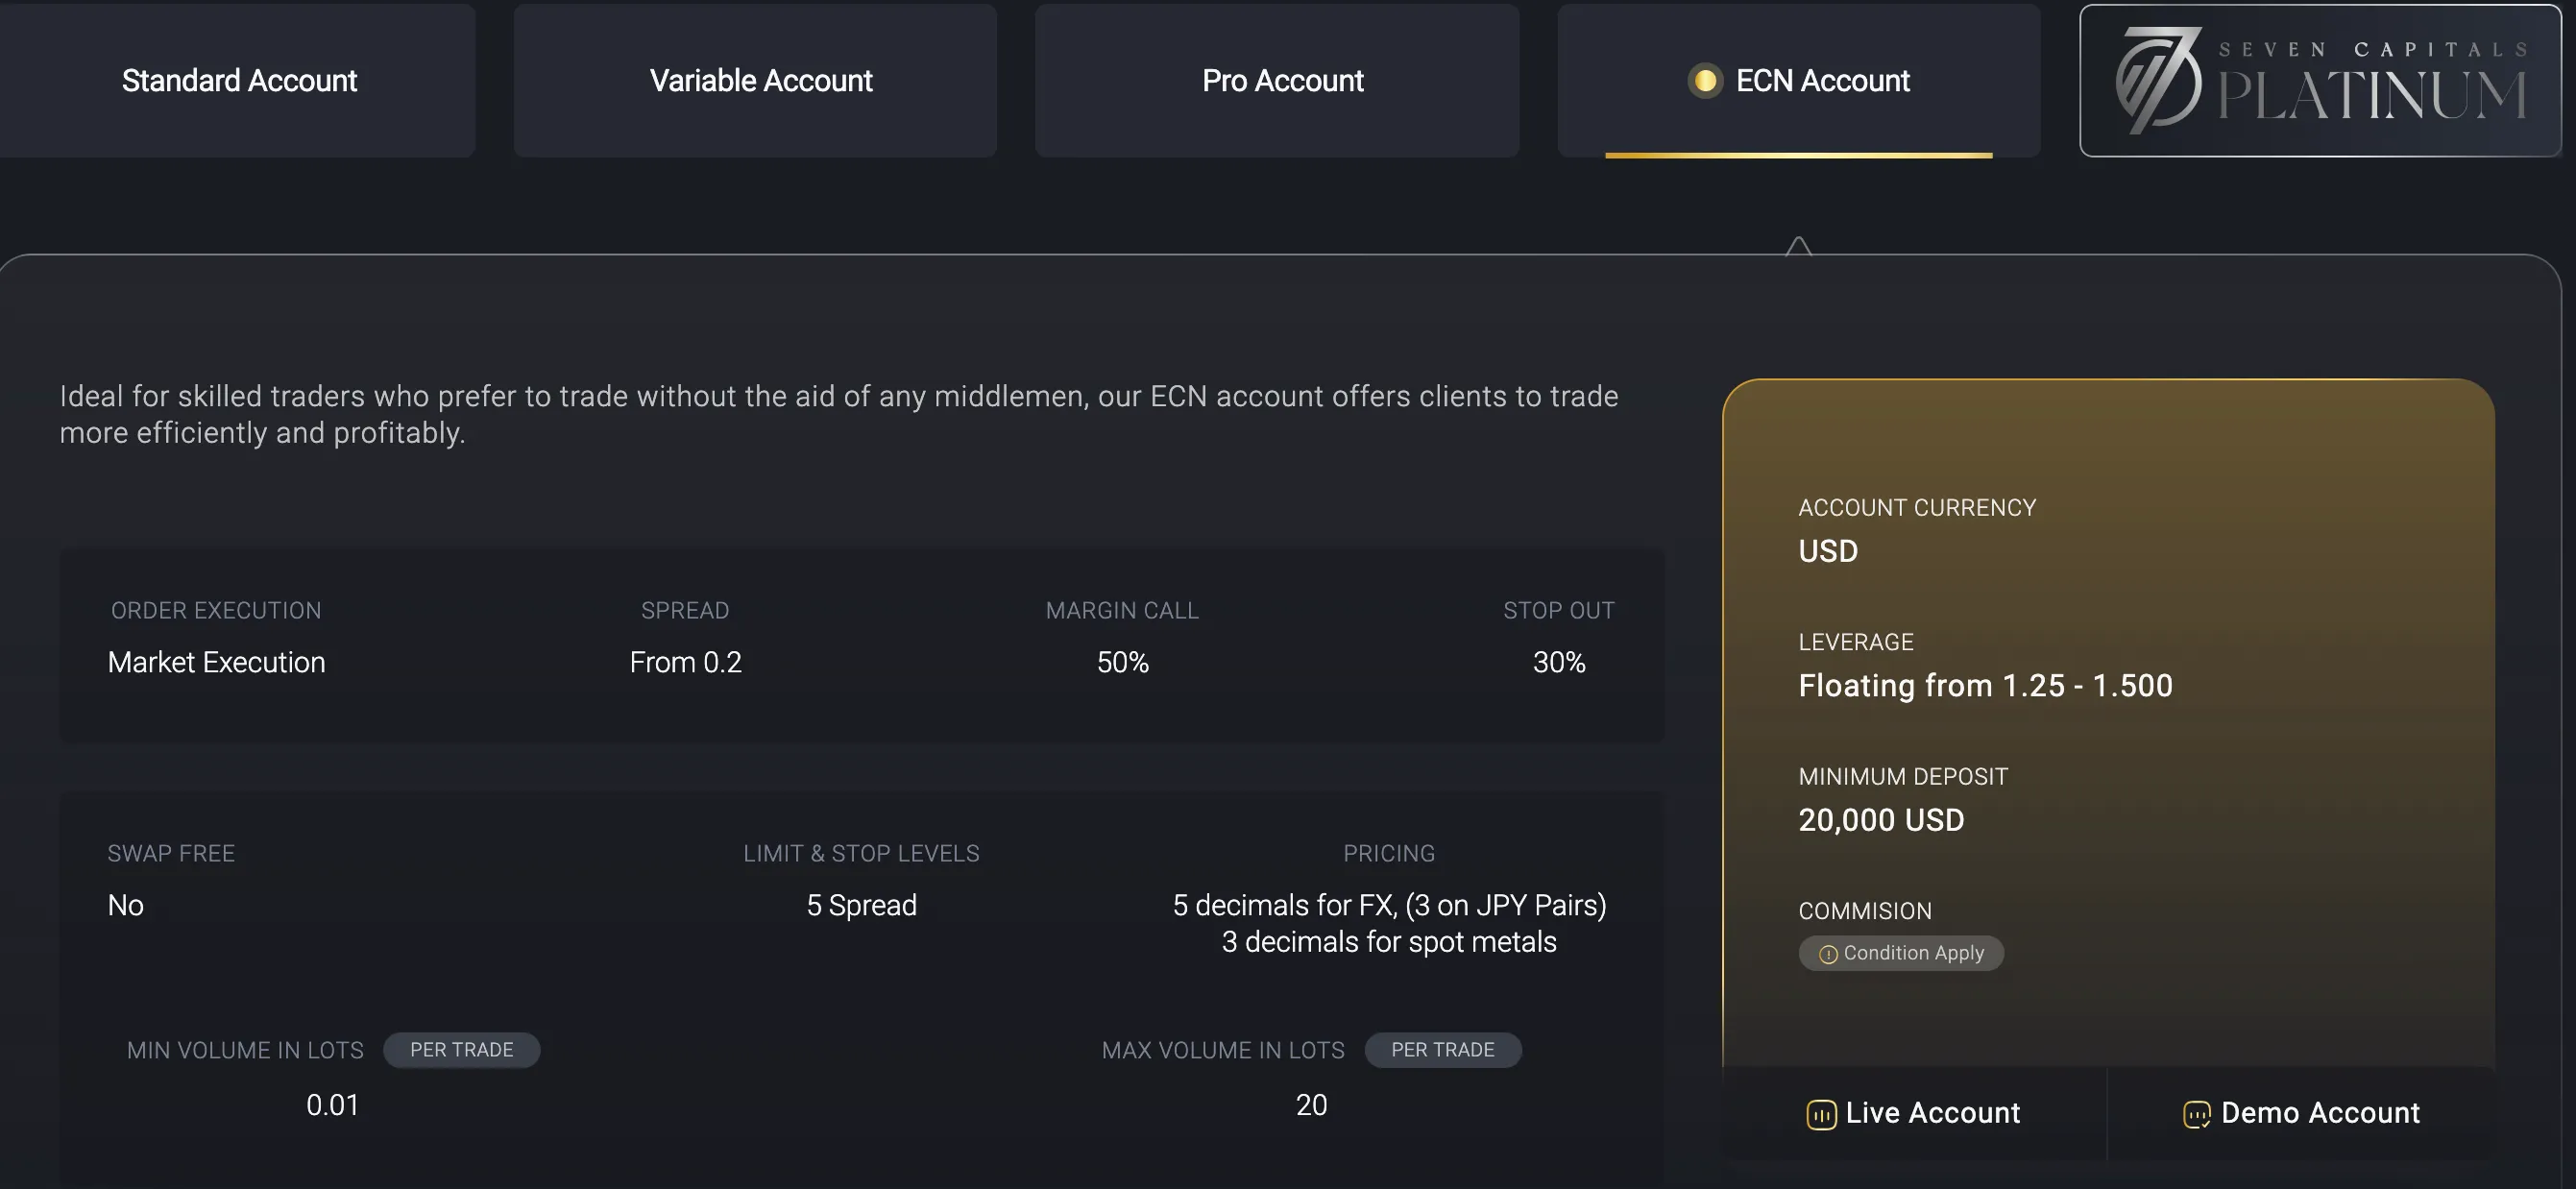Open a Live Account
The width and height of the screenshot is (2576, 1189).
click(1914, 1113)
